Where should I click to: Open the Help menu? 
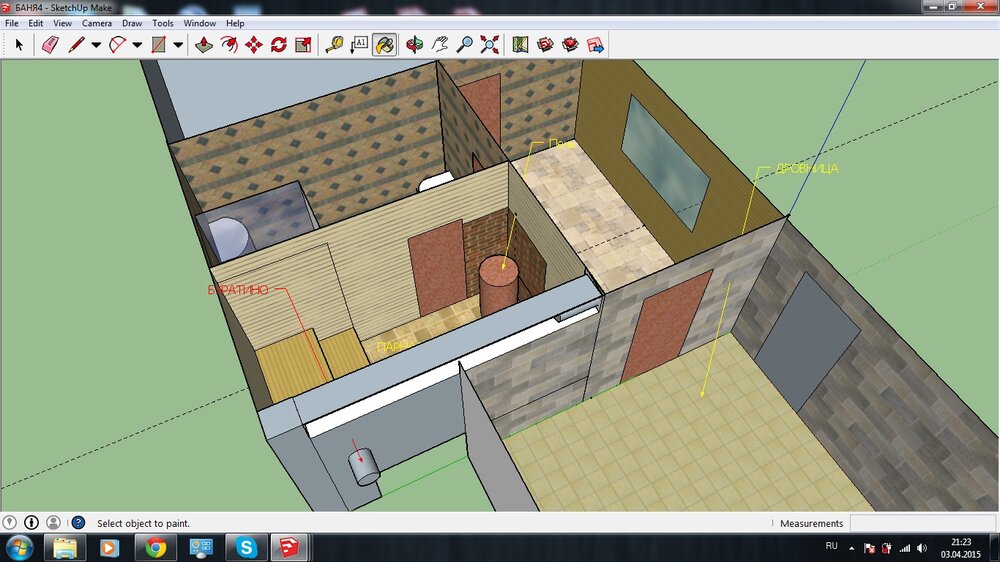(x=235, y=23)
